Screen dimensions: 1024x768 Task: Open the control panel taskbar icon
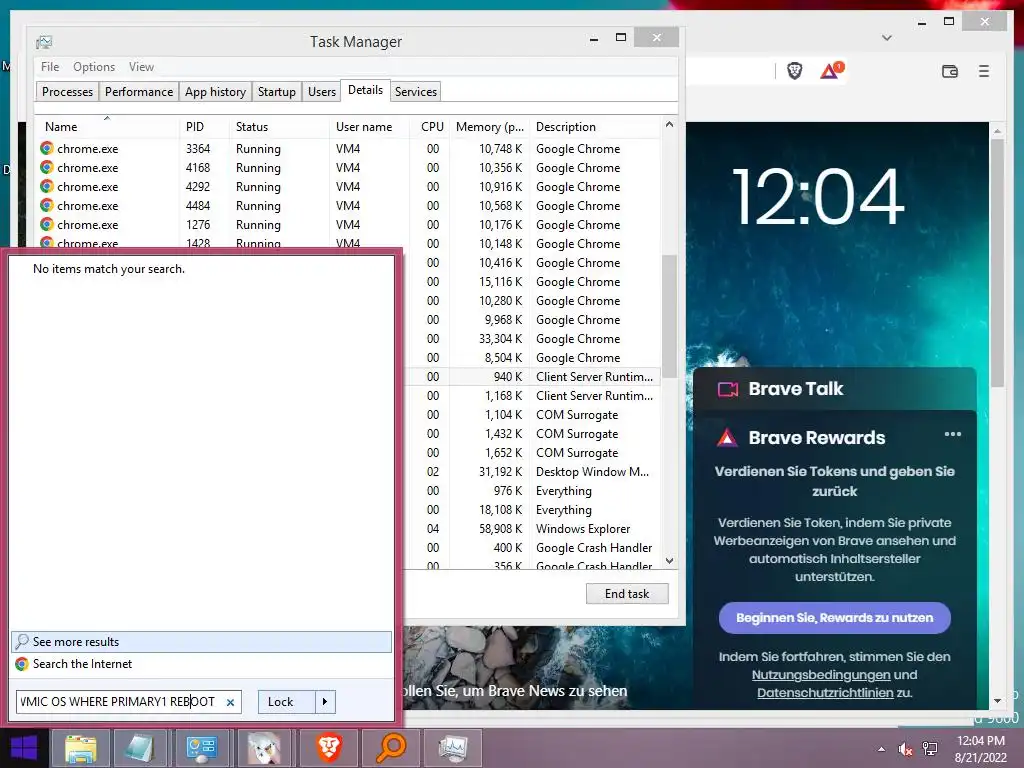(201, 748)
